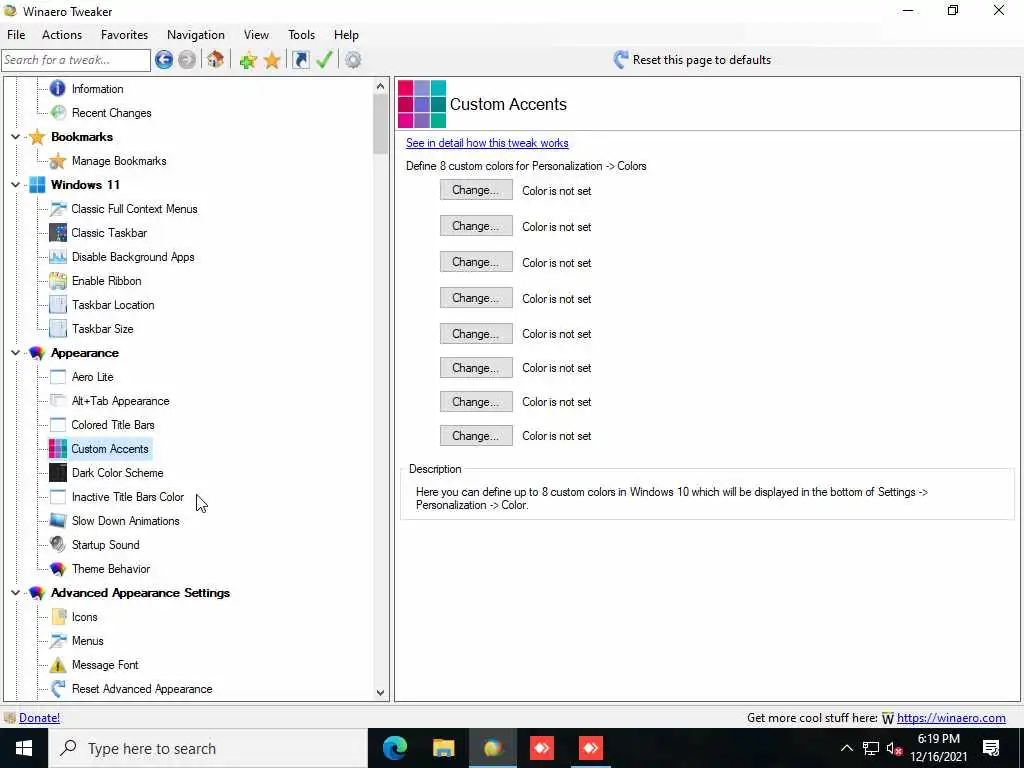Click the Alt+Tab Appearance icon
Screen dimensions: 1024x768
(x=57, y=401)
